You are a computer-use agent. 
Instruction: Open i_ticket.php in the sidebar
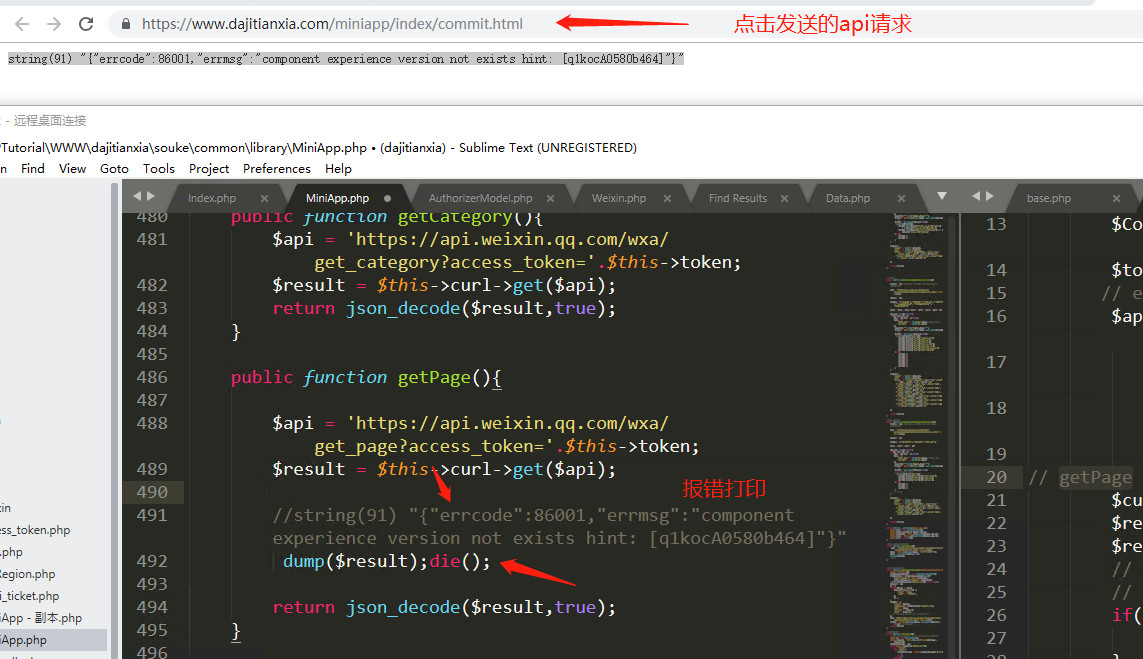coord(30,596)
